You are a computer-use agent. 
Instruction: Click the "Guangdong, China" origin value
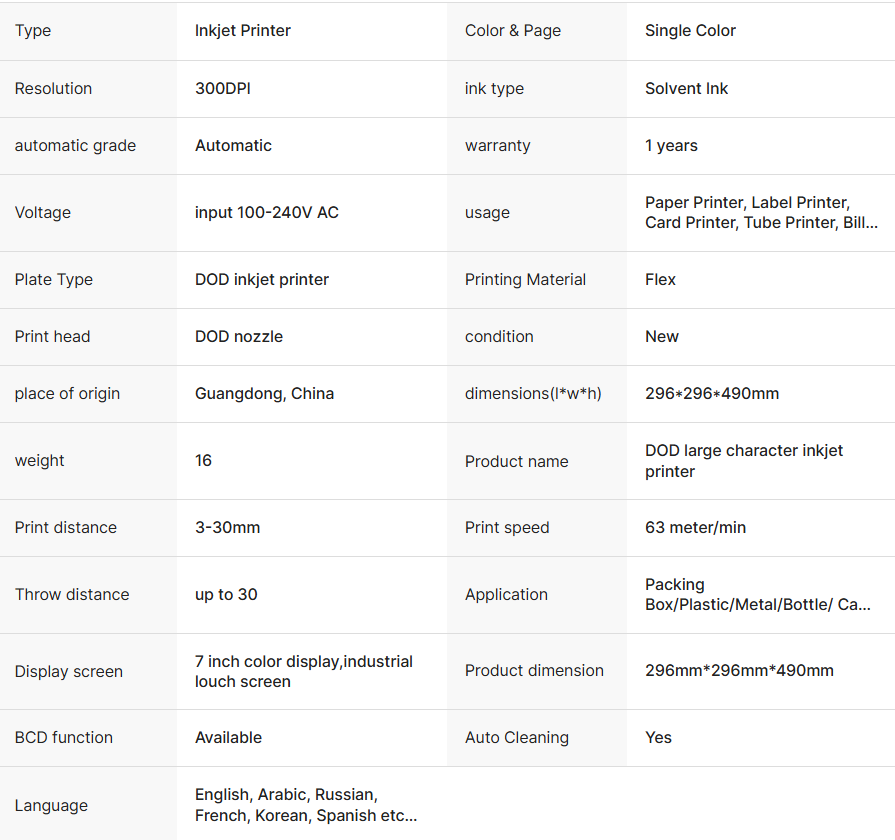click(264, 393)
